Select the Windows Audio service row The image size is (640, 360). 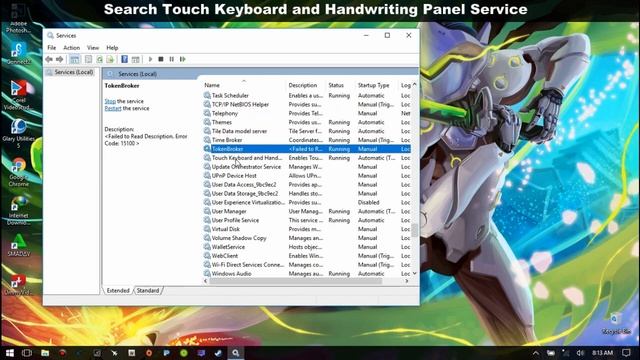pos(307,274)
